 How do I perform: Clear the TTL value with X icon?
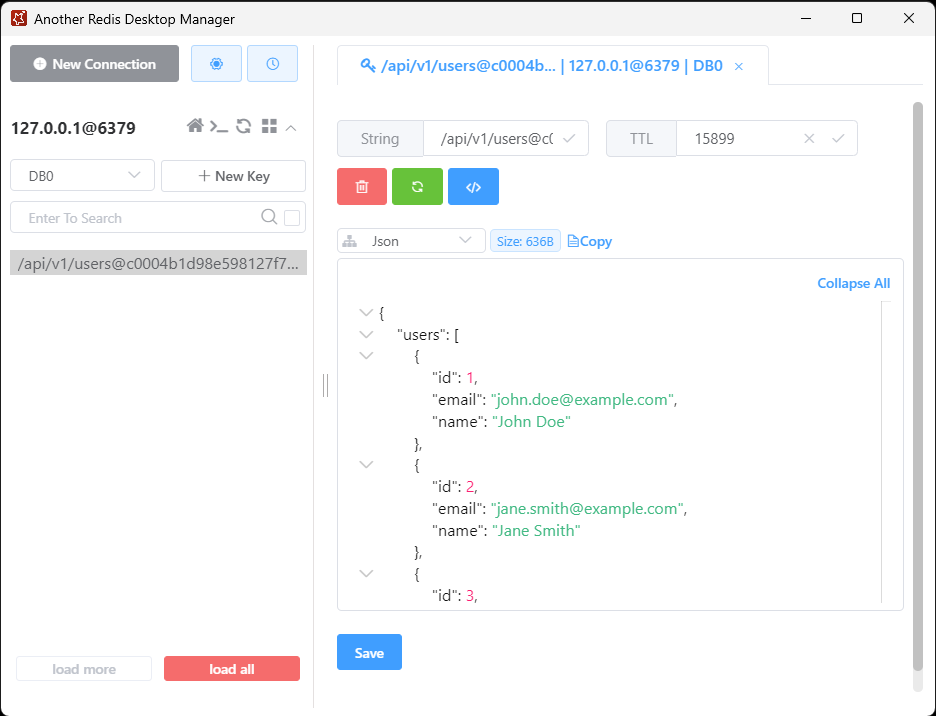tap(809, 139)
